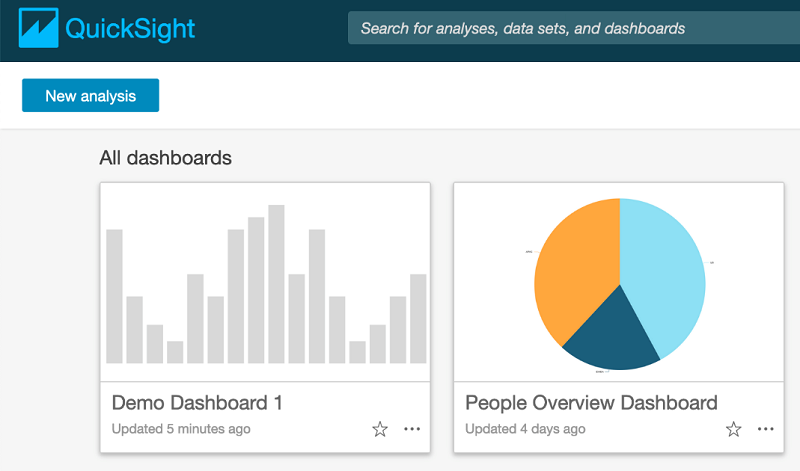The image size is (800, 471).
Task: Click the All dashboards heading
Action: pos(165,158)
